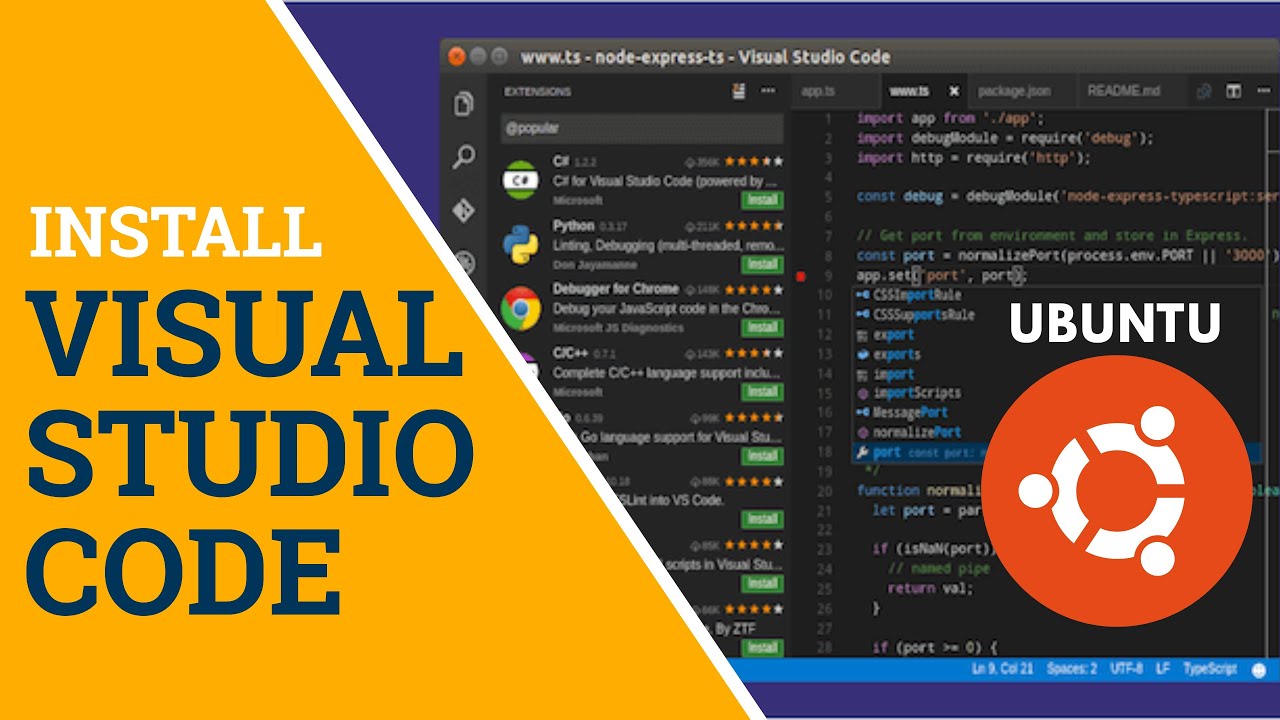This screenshot has width=1280, height=720.
Task: Select the Chrome debugger extension logo
Action: coord(521,308)
